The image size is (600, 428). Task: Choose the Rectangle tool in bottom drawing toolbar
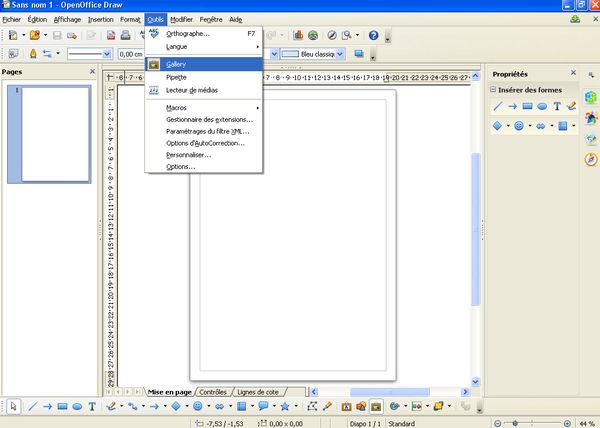point(62,406)
